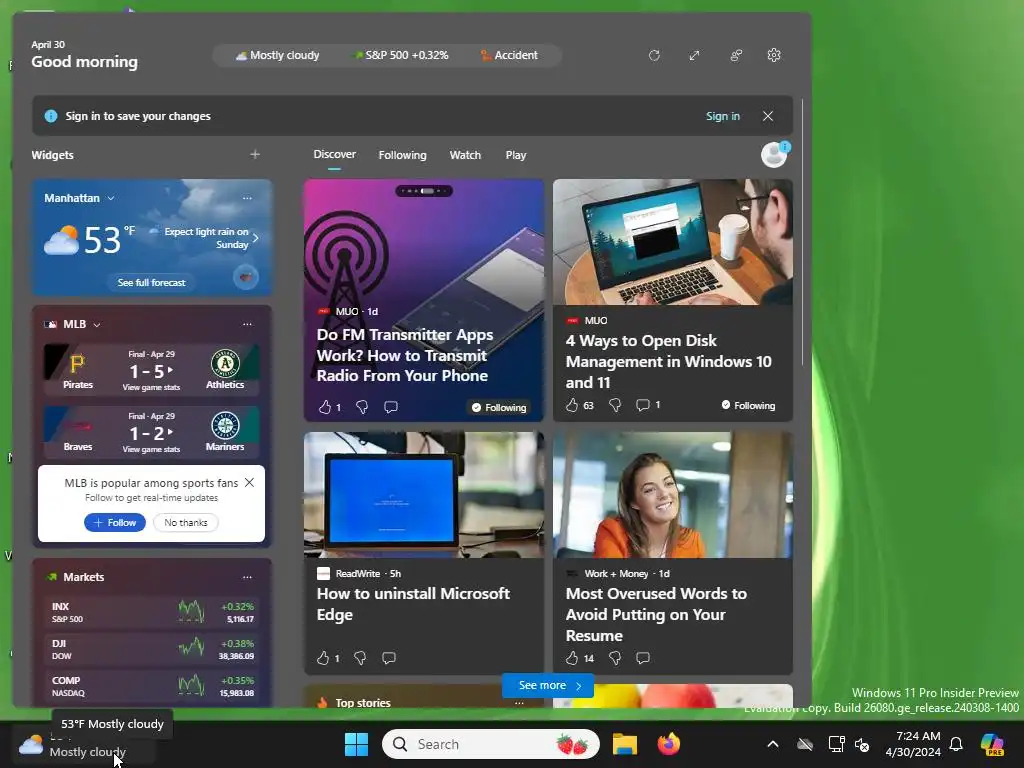The image size is (1024, 768).
Task: Open the light rain forecast chevron
Action: click(x=255, y=238)
